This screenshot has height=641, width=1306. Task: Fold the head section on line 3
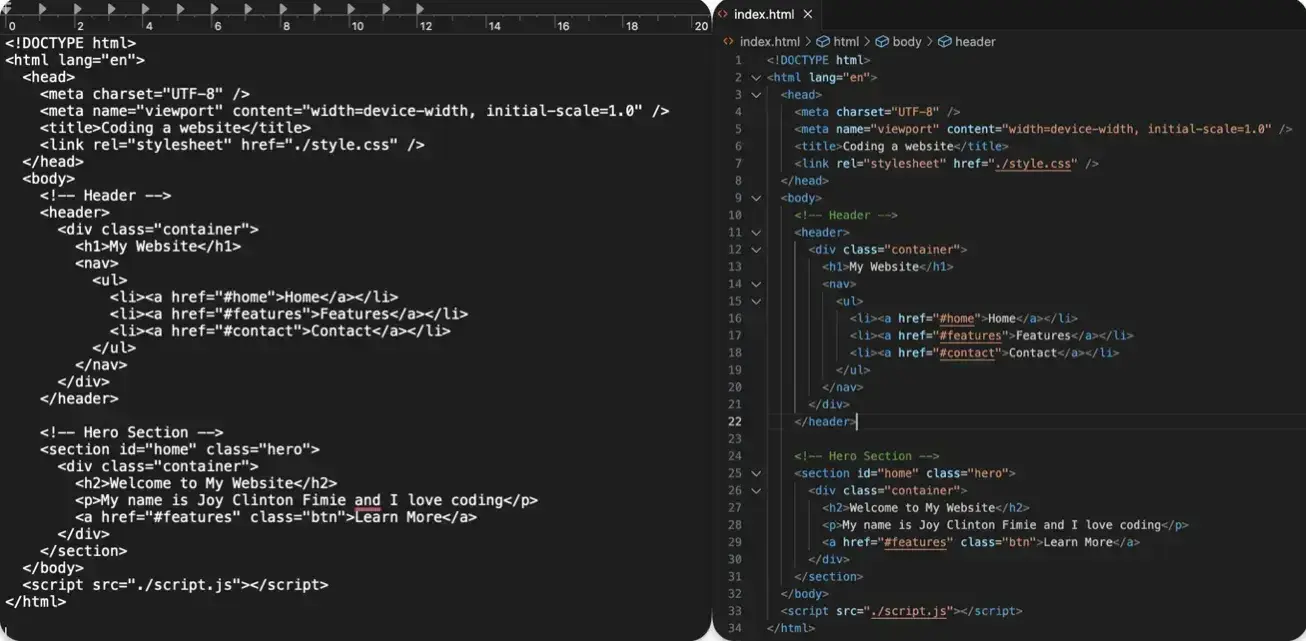pos(756,95)
